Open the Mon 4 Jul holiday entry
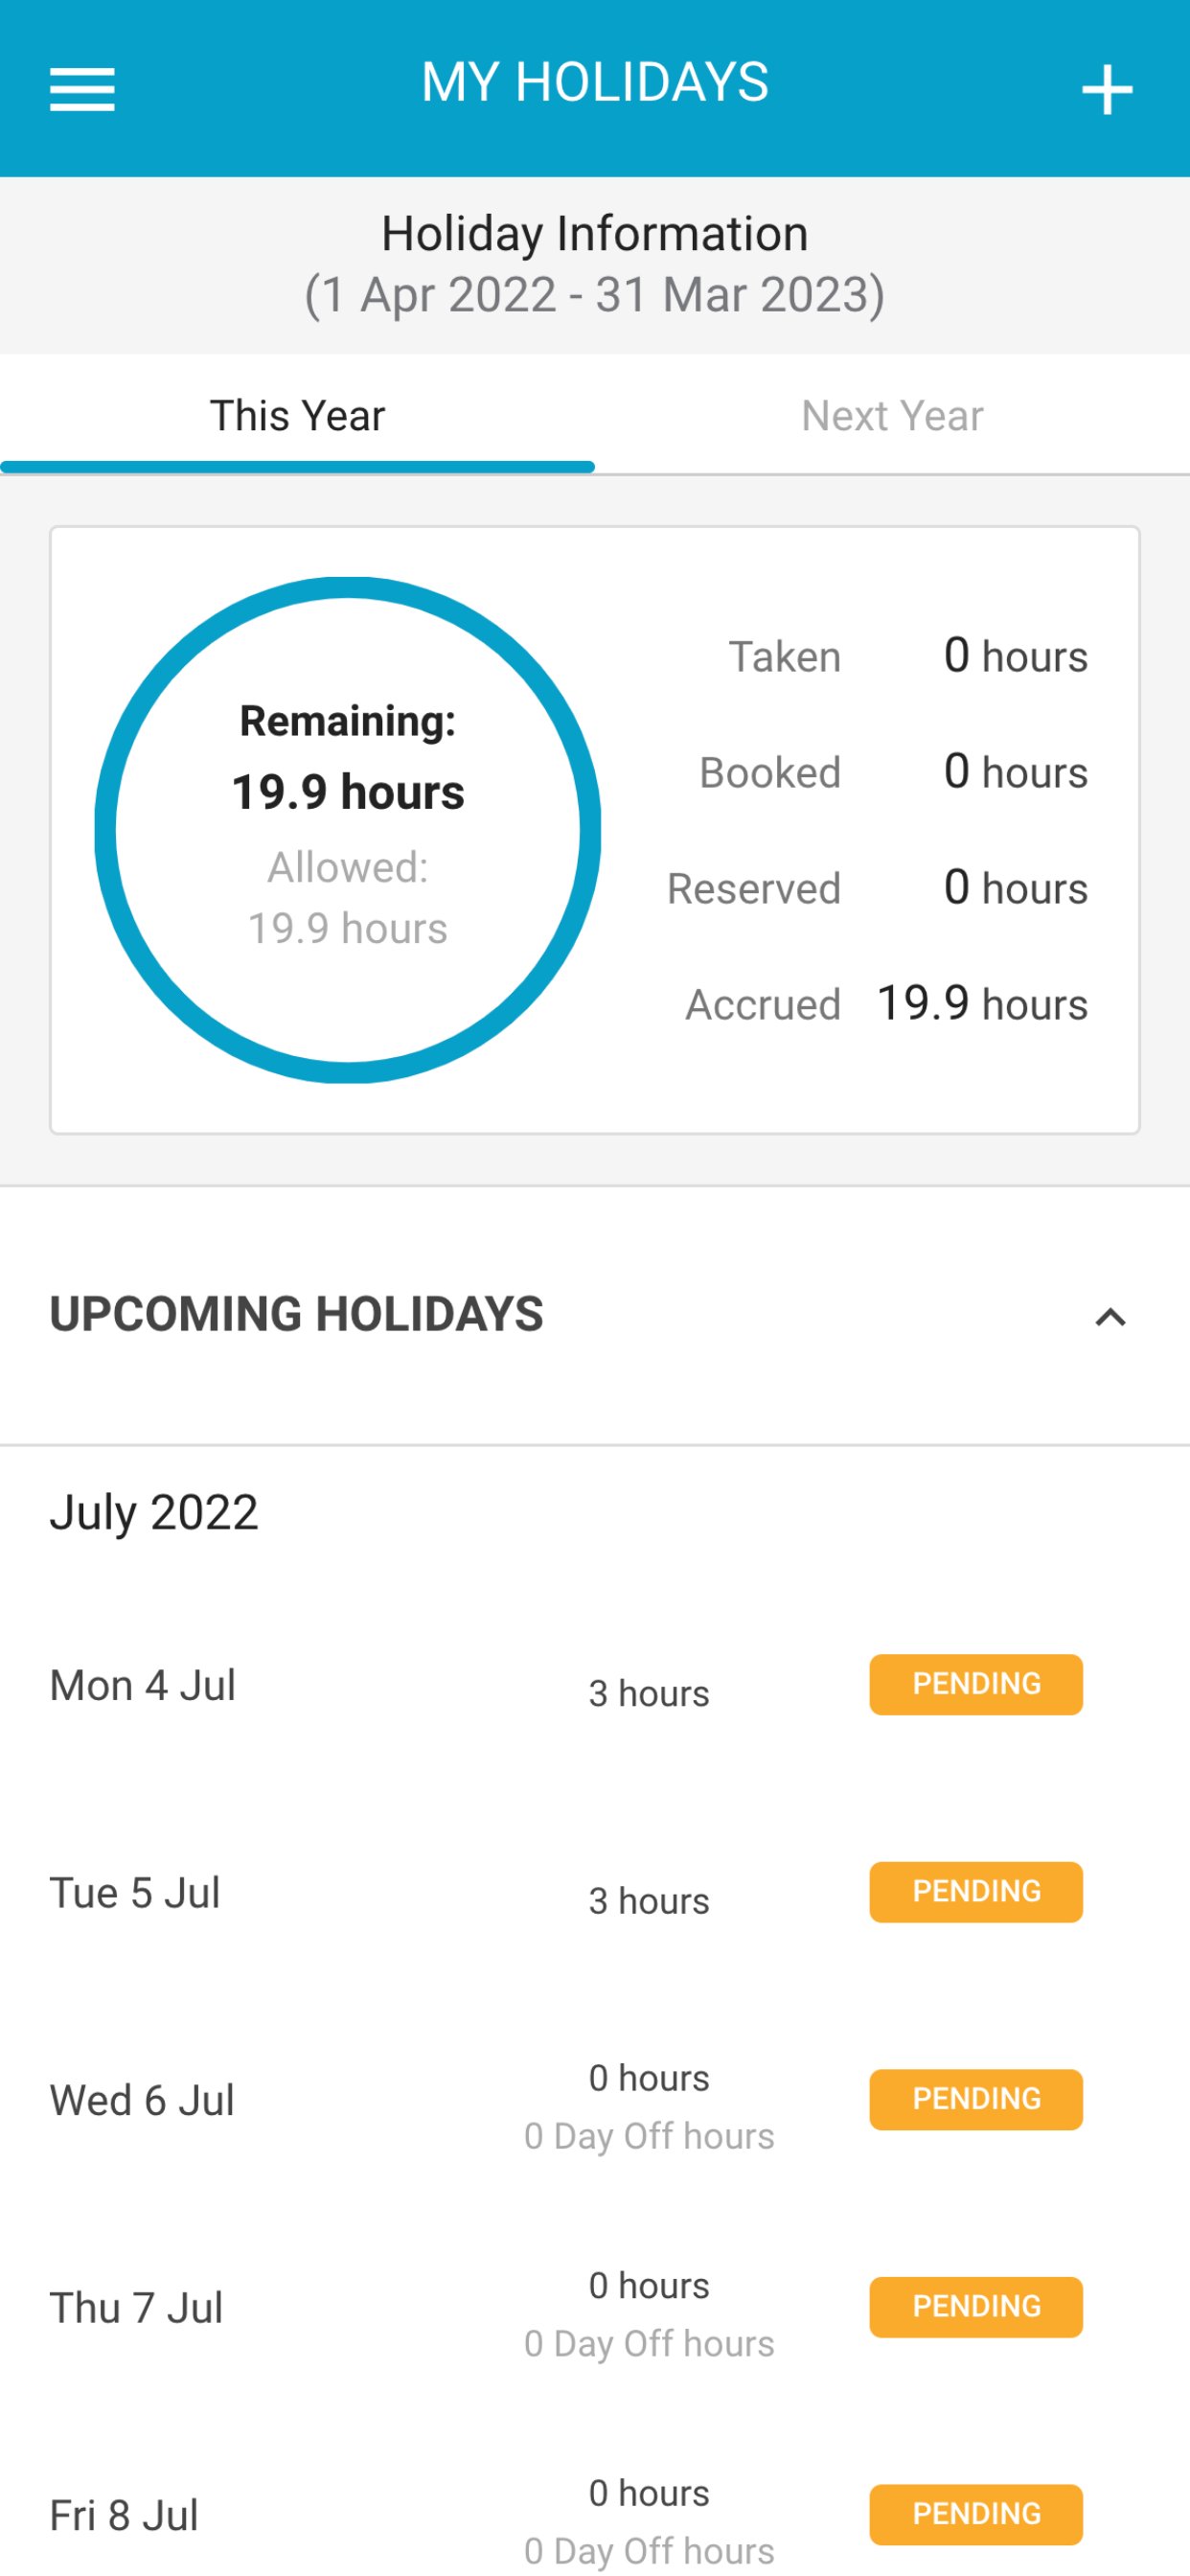Screen dimensions: 1190x2576 [595, 1685]
